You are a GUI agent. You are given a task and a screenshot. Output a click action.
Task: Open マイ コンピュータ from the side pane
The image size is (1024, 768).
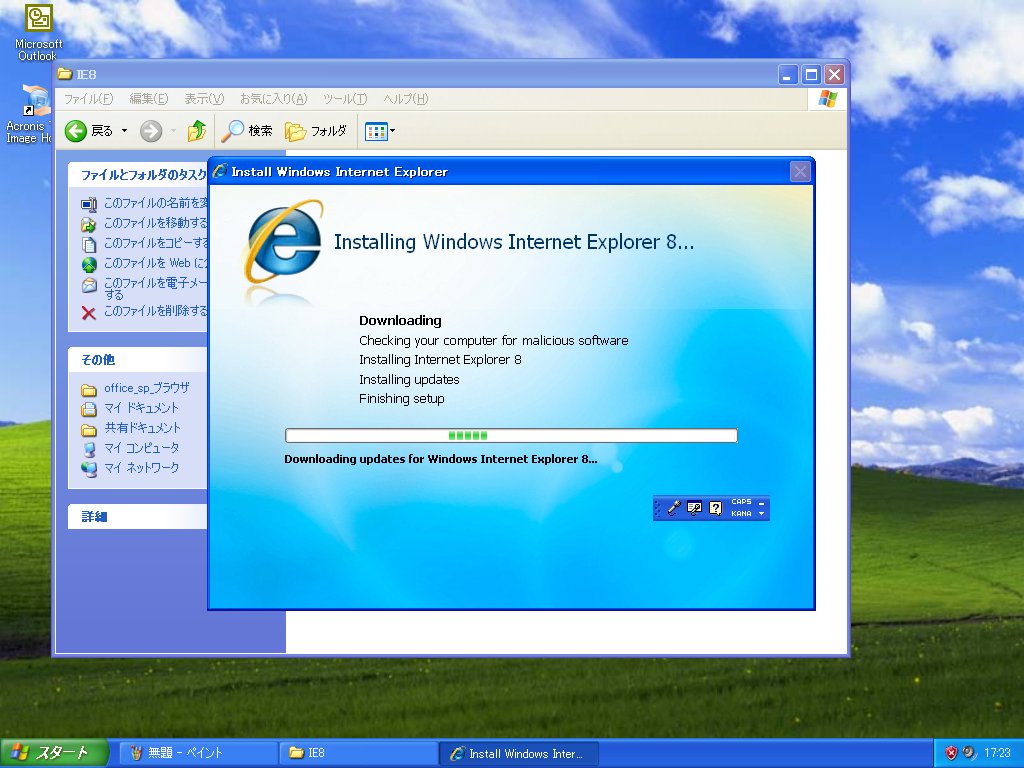(142, 448)
